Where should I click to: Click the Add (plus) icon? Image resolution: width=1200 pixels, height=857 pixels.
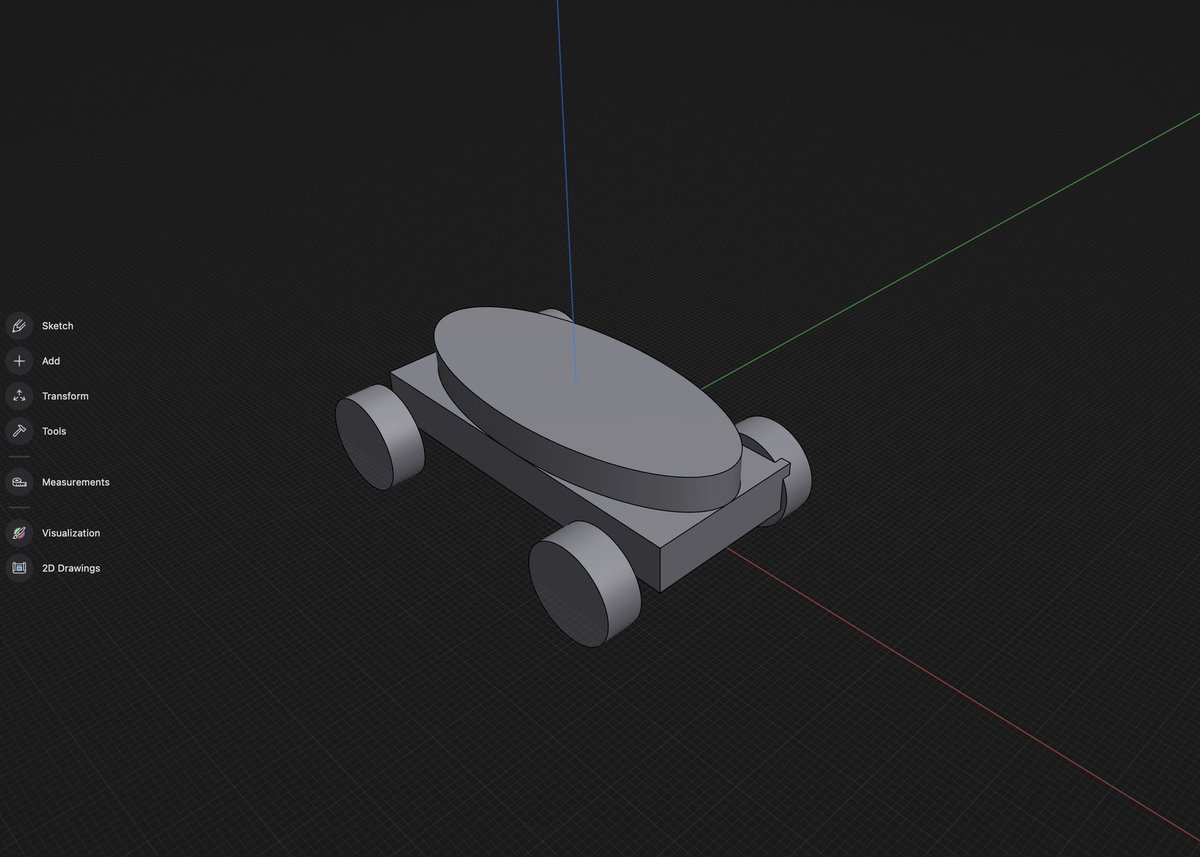(x=18, y=361)
